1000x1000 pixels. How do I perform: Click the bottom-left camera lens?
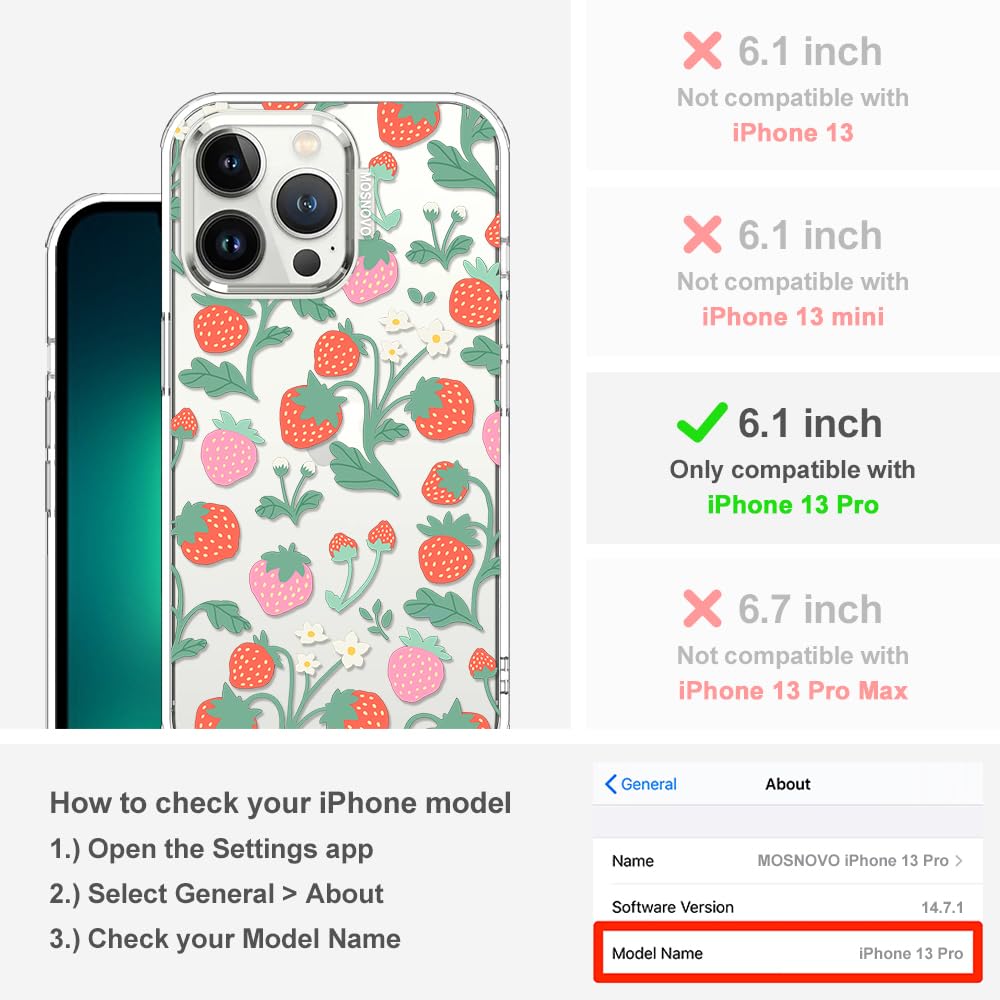pyautogui.click(x=230, y=243)
